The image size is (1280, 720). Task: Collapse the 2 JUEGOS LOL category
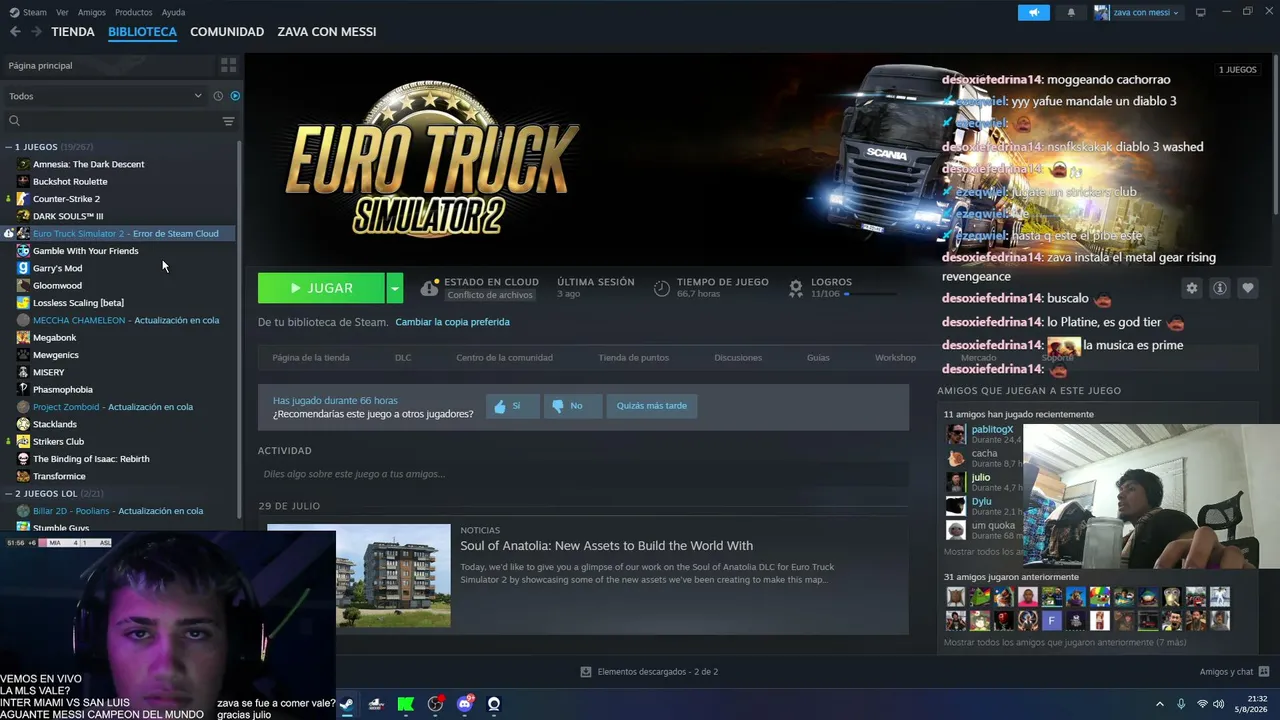click(x=8, y=494)
